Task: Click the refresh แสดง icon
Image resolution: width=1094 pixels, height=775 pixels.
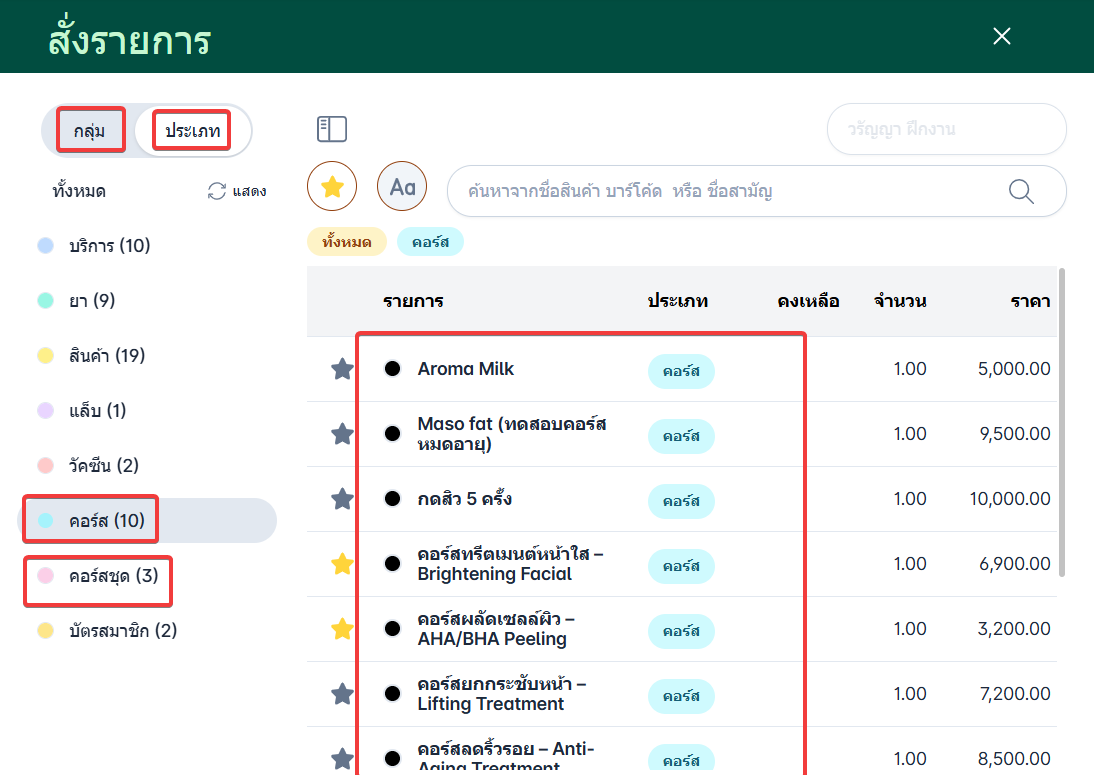Action: tap(216, 191)
